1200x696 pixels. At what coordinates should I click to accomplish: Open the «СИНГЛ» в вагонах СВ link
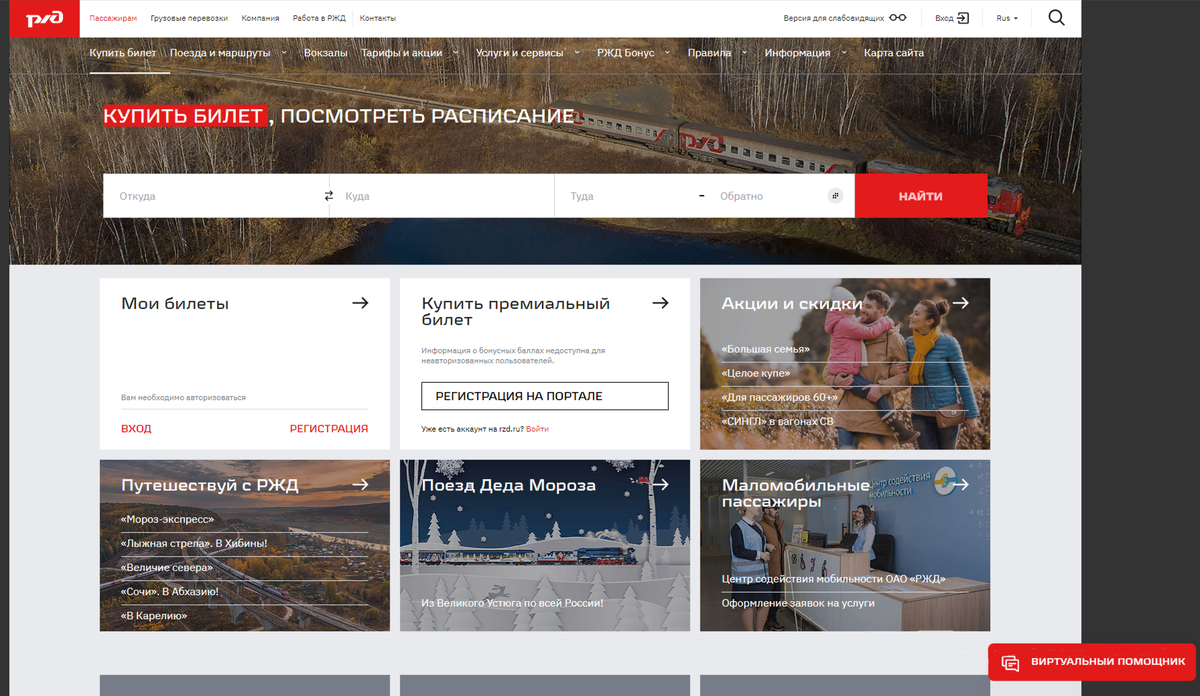coord(777,421)
